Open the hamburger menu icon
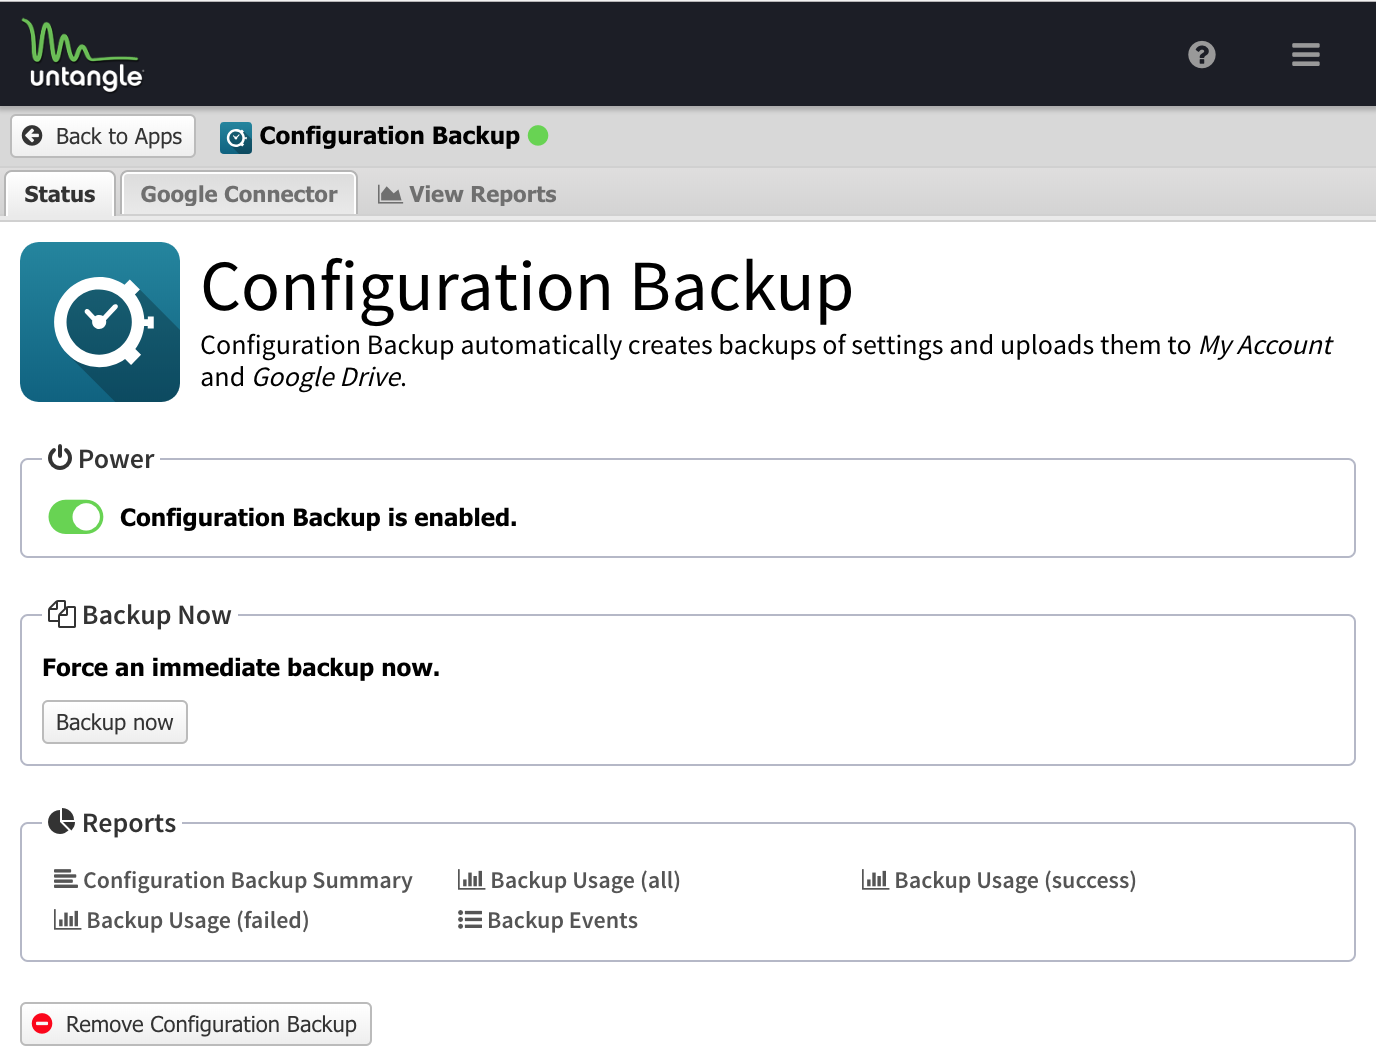The width and height of the screenshot is (1376, 1058). (x=1305, y=54)
